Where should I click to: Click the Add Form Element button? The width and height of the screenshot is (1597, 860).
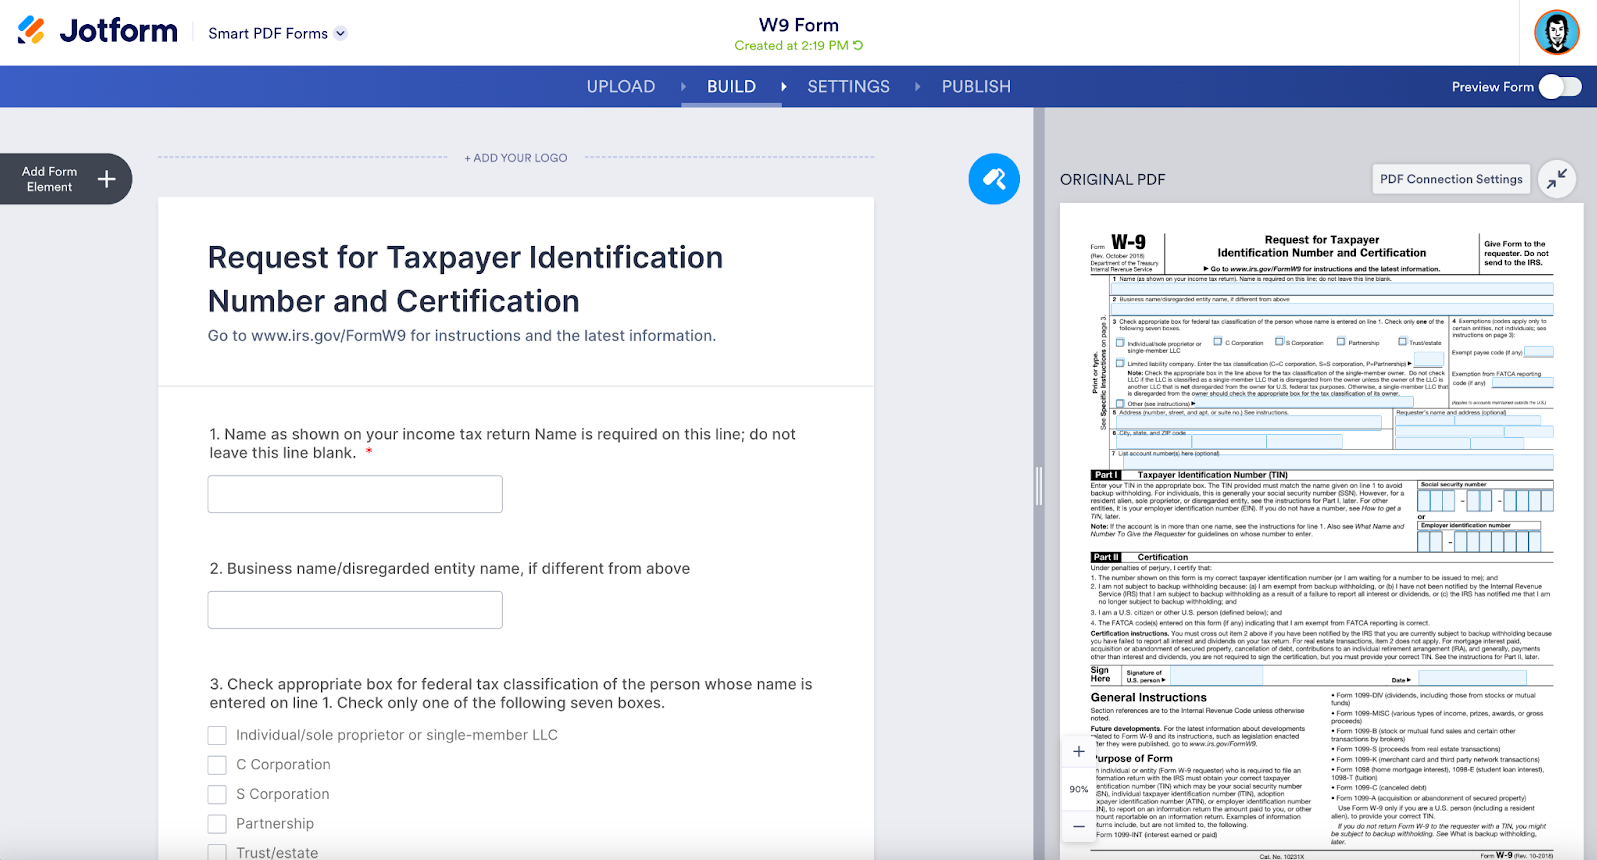click(x=66, y=179)
